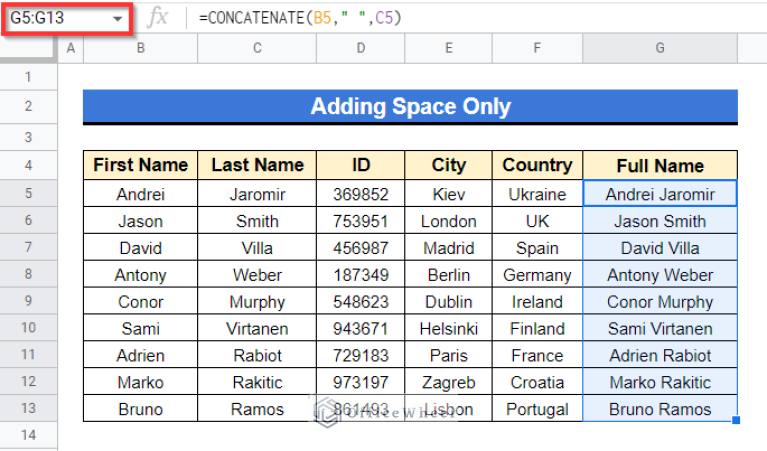767x451 pixels.
Task: Select cell containing 'Andrei'
Action: click(x=140, y=194)
